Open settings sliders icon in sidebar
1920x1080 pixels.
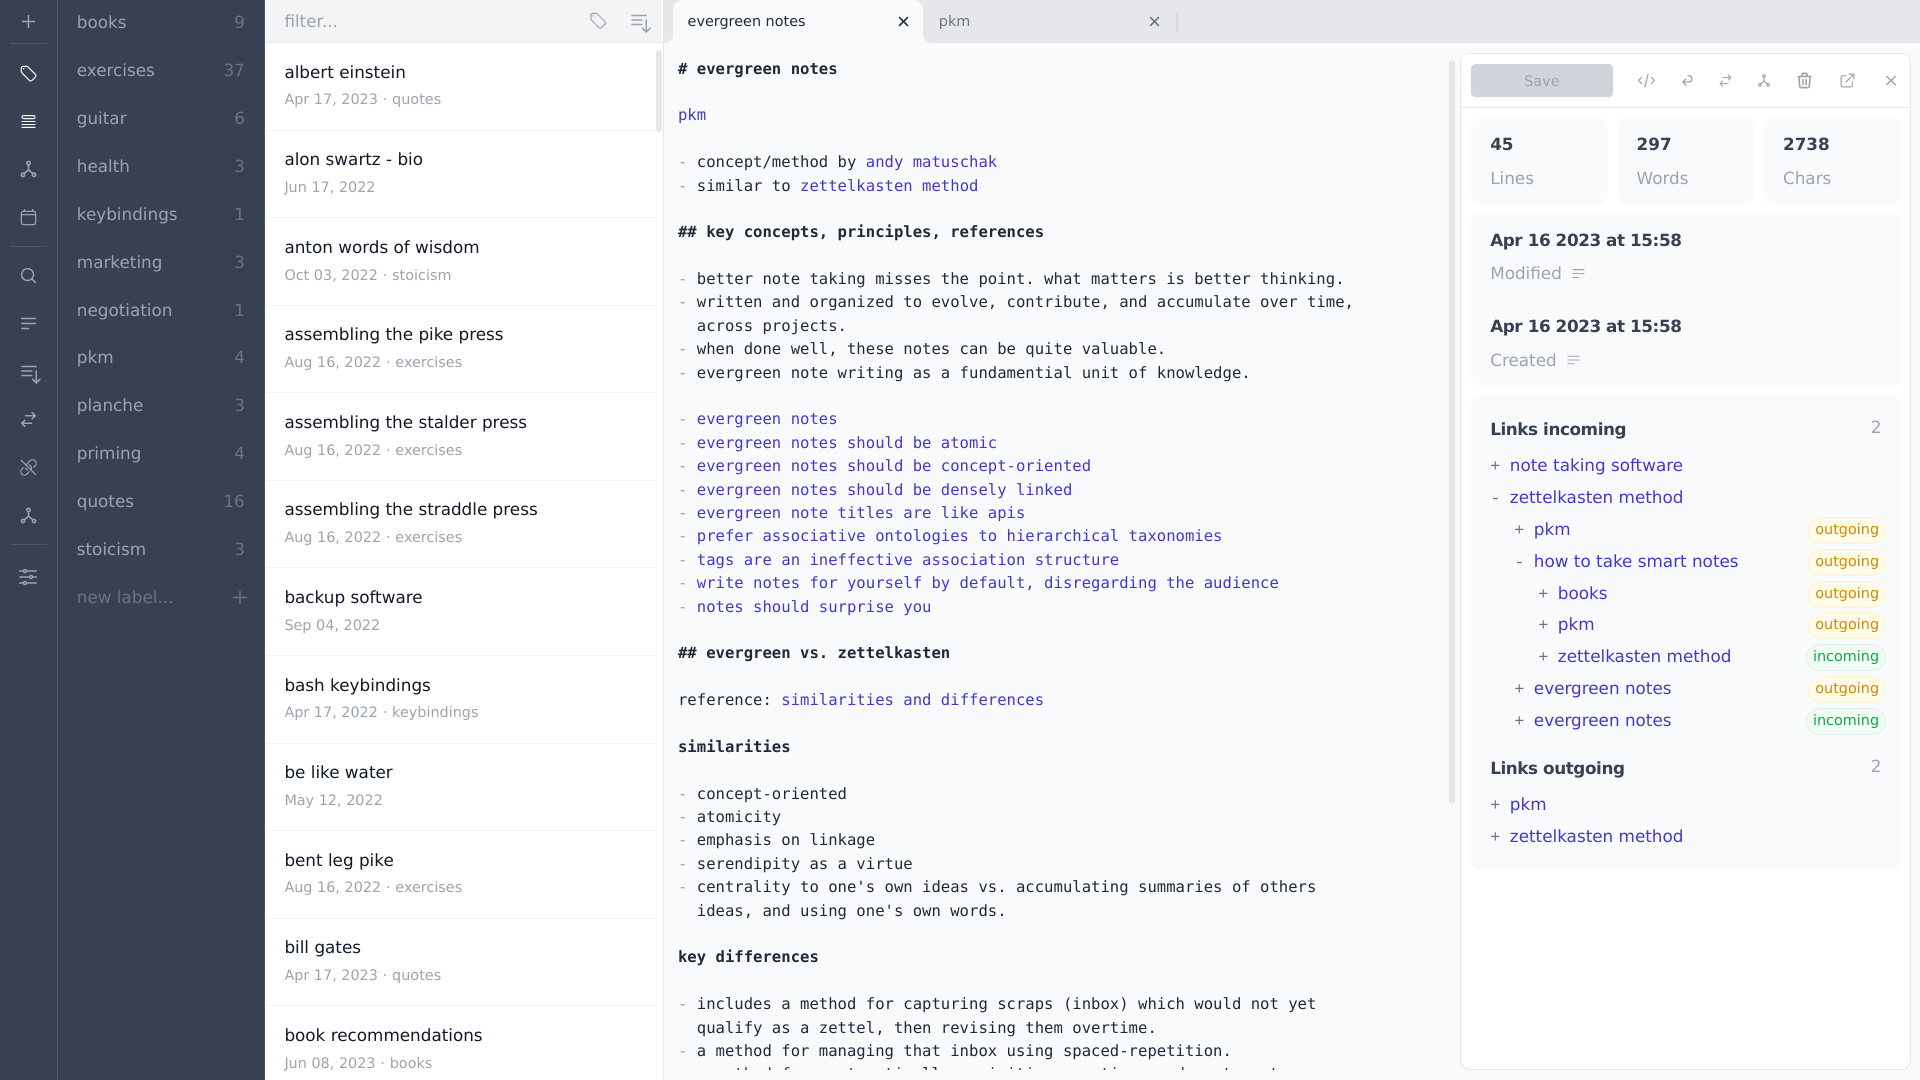pyautogui.click(x=28, y=577)
